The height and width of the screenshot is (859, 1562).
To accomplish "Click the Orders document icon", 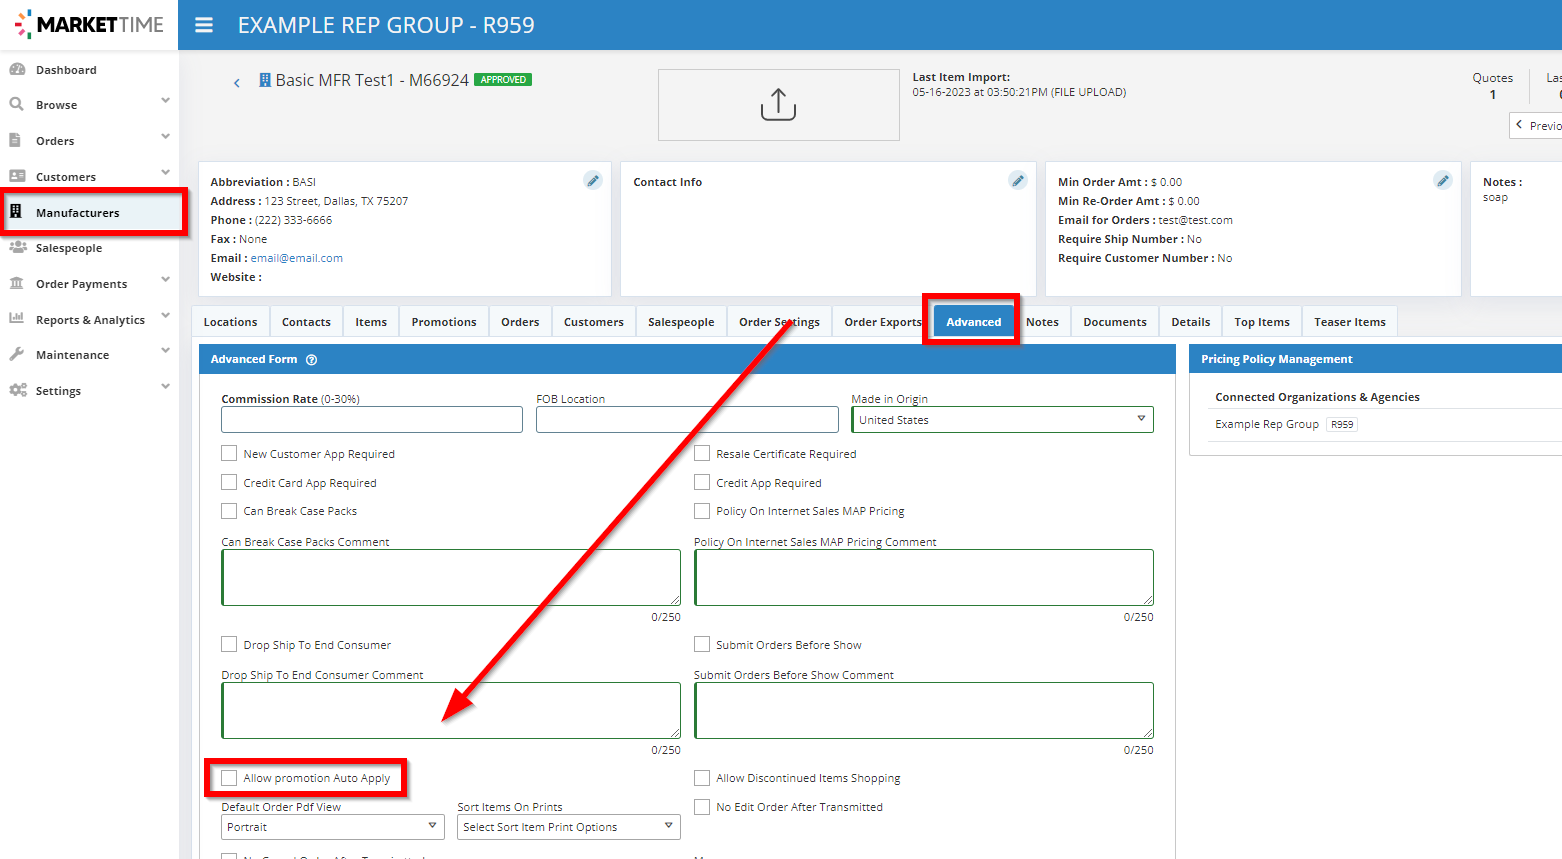I will coord(16,140).
